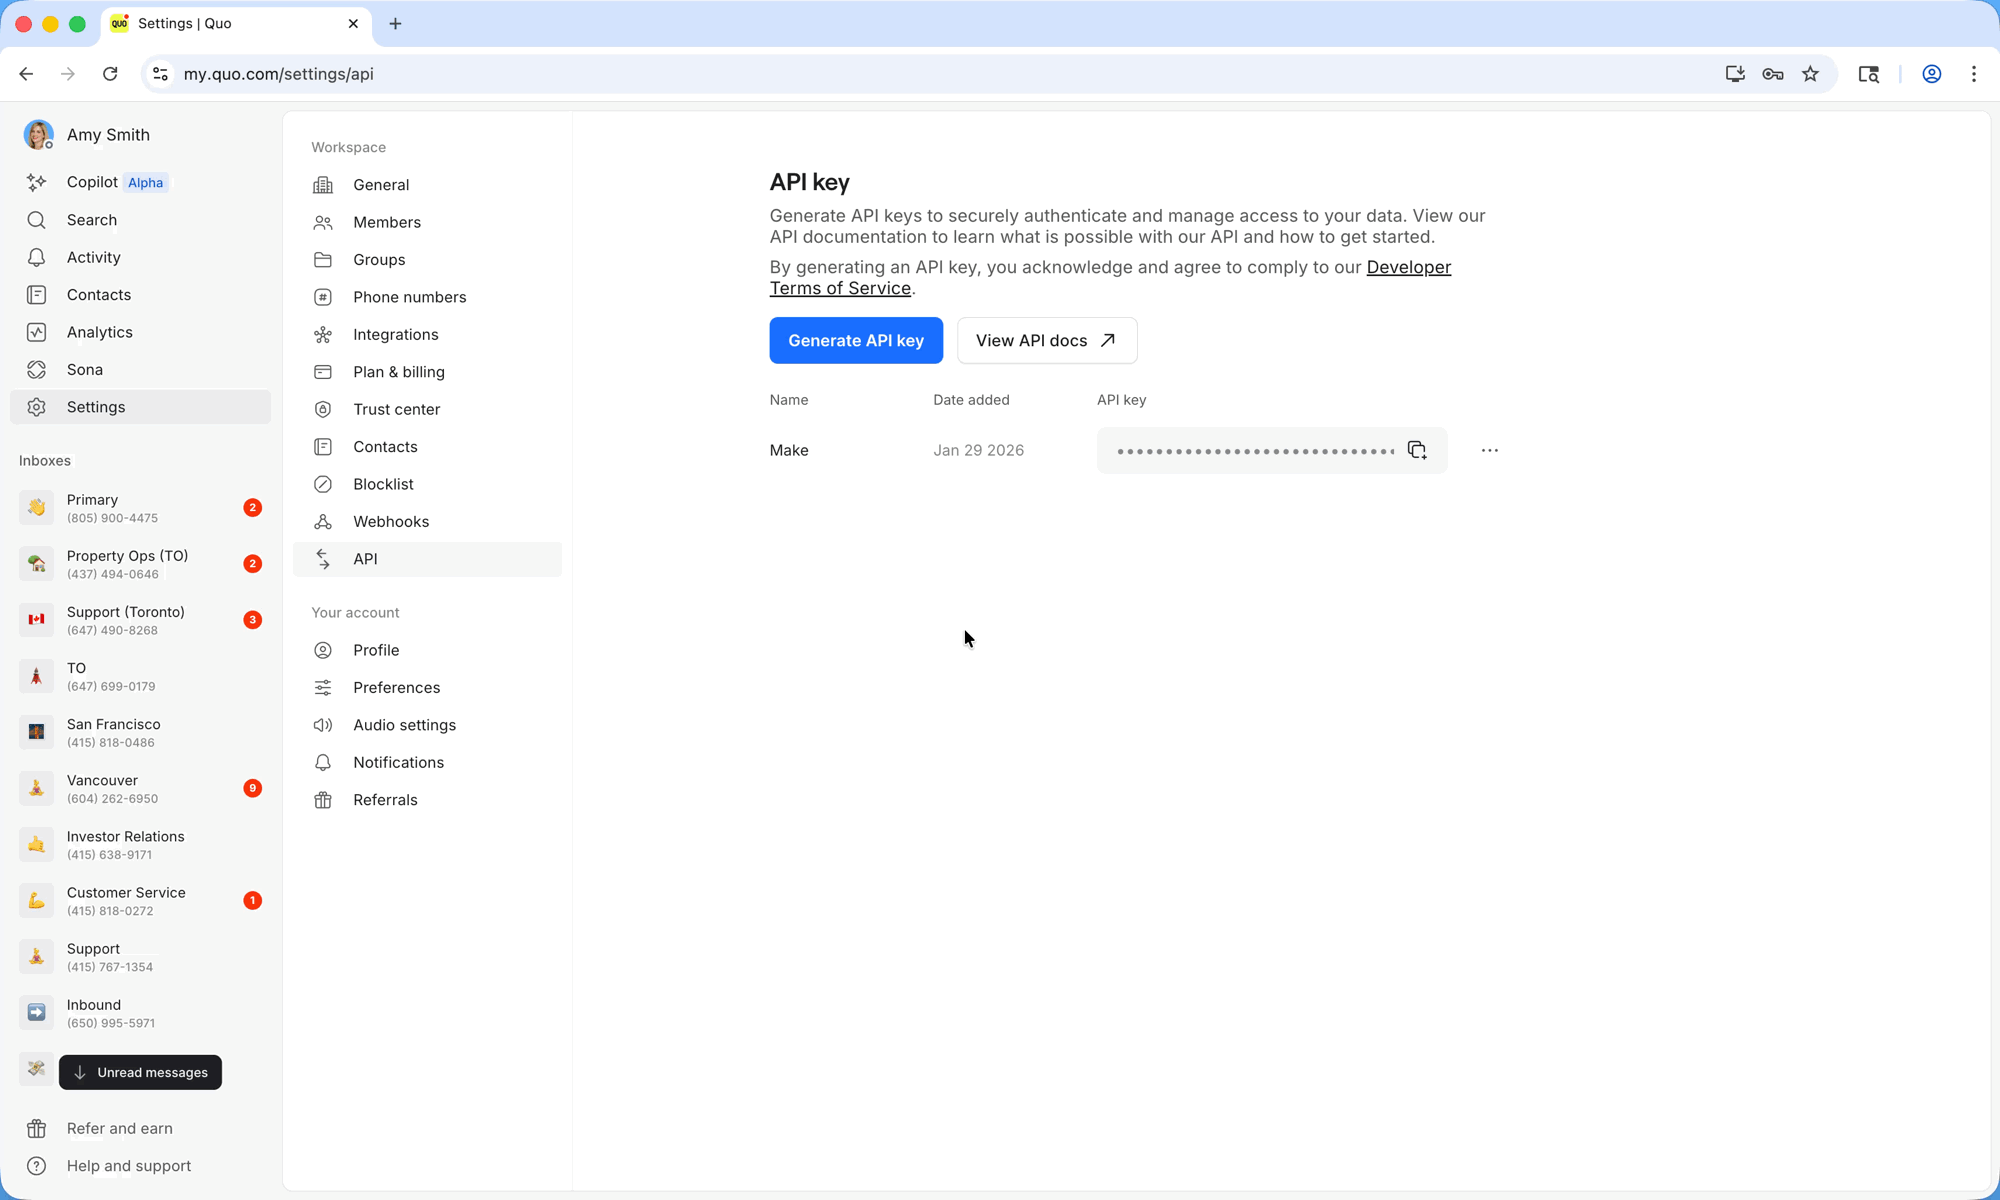Open the Activity bell icon

tap(36, 257)
